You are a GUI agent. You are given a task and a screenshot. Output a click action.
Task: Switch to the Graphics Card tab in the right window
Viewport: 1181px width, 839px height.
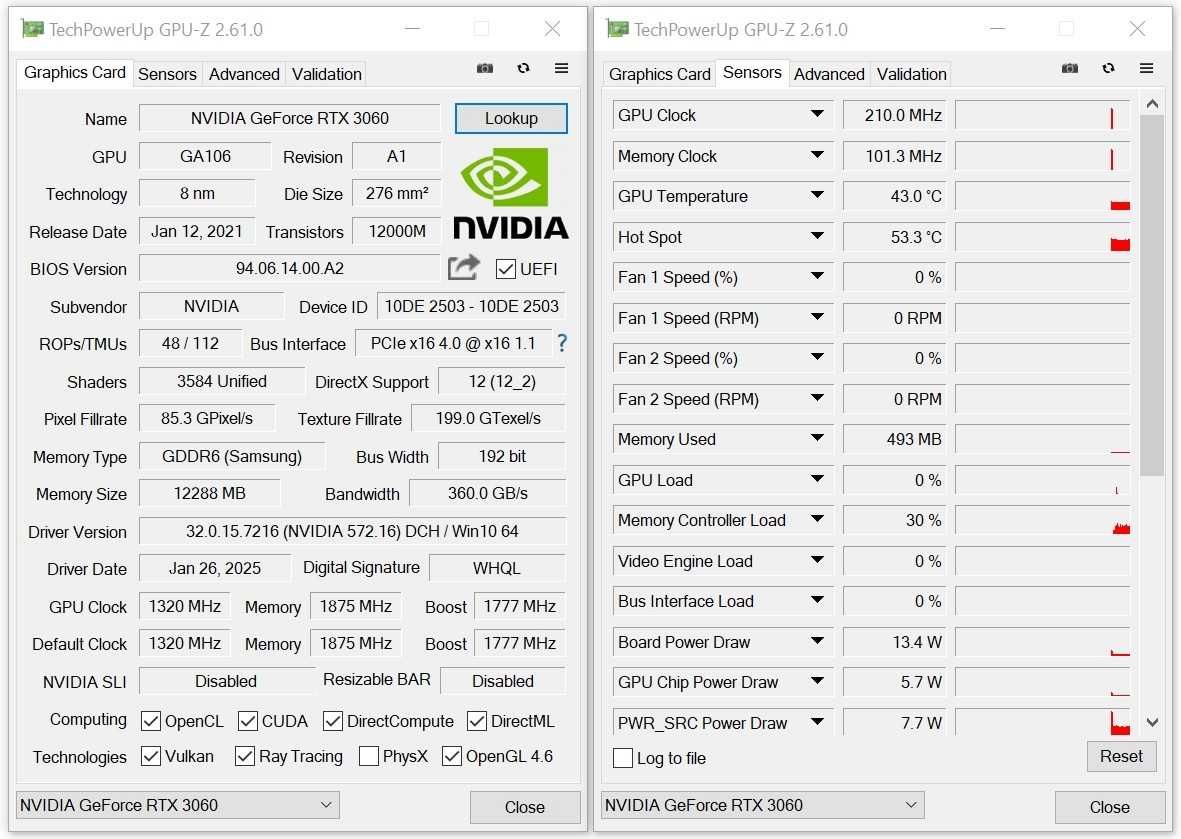coord(660,74)
